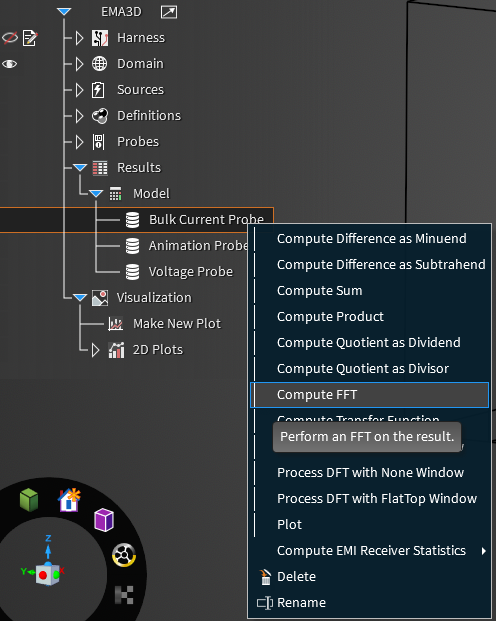
Task: Expand the Probes tree node
Action: 80,142
